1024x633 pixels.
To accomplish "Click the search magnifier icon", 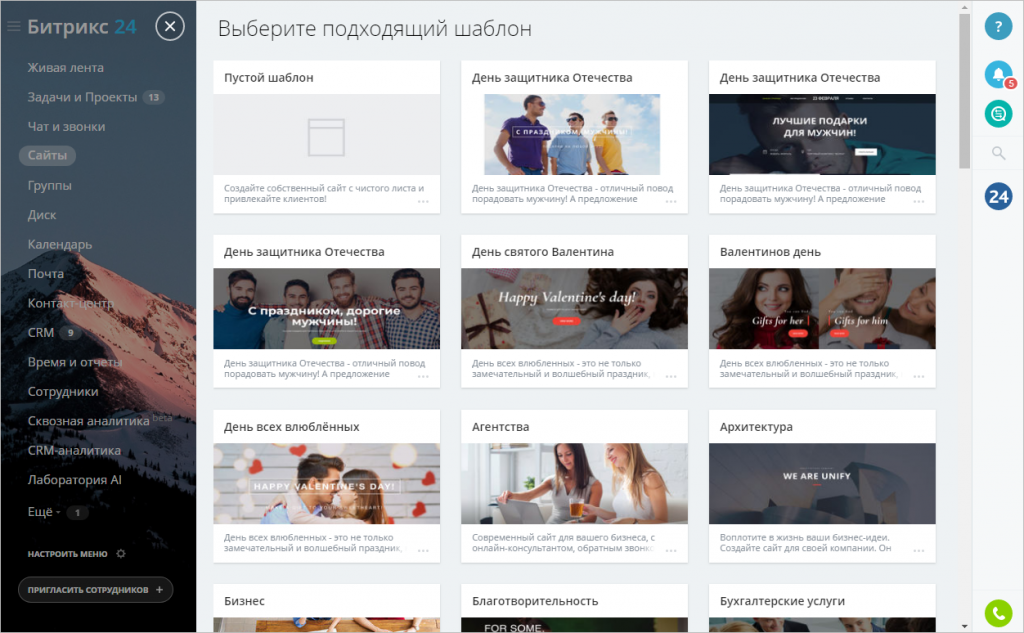I will [998, 153].
